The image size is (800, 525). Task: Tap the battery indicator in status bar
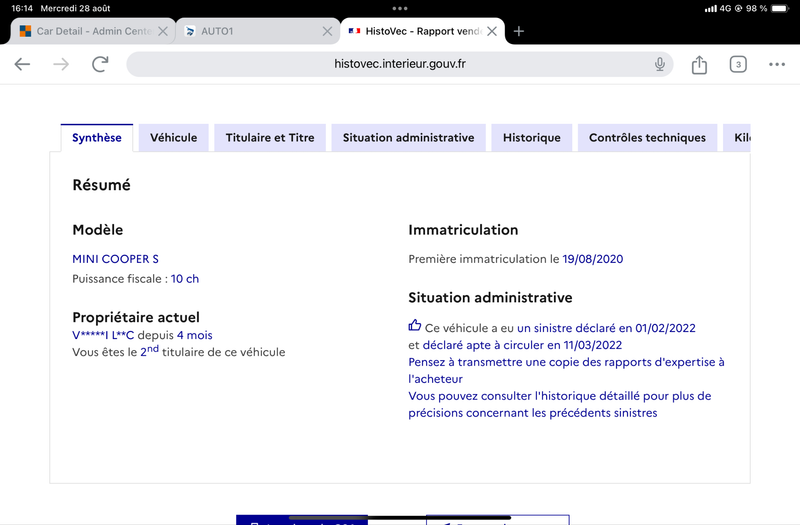click(780, 8)
